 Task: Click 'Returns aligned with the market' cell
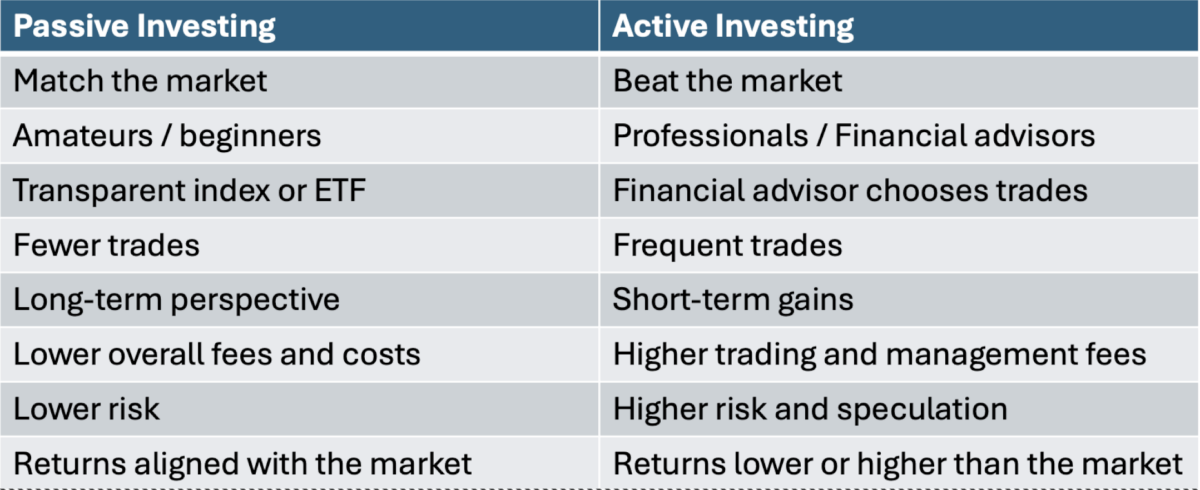coord(299,463)
